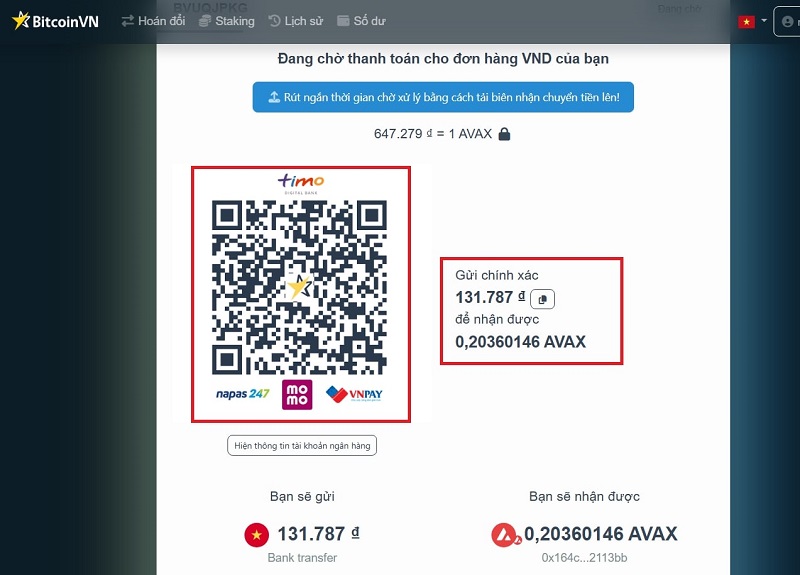Image resolution: width=800 pixels, height=575 pixels.
Task: Click the red AVAX coin icon
Action: [x=505, y=535]
